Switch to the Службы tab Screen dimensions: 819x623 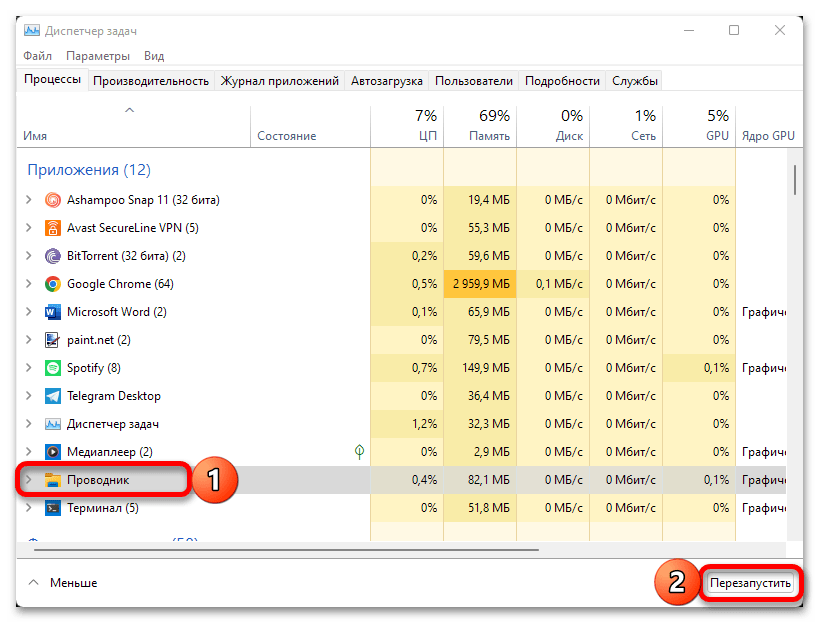point(635,81)
